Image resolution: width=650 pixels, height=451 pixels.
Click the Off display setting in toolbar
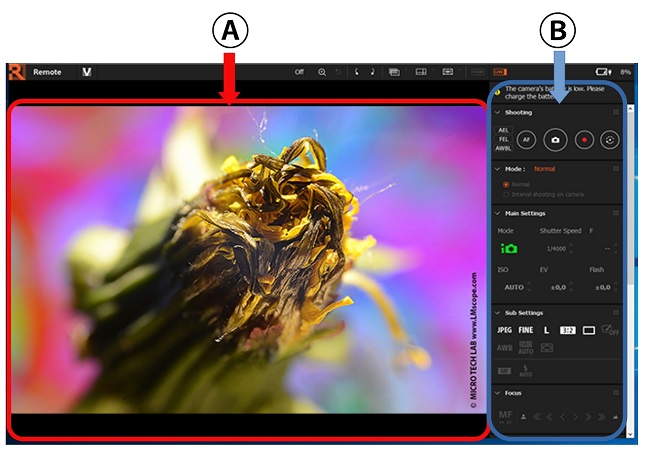pyautogui.click(x=298, y=72)
